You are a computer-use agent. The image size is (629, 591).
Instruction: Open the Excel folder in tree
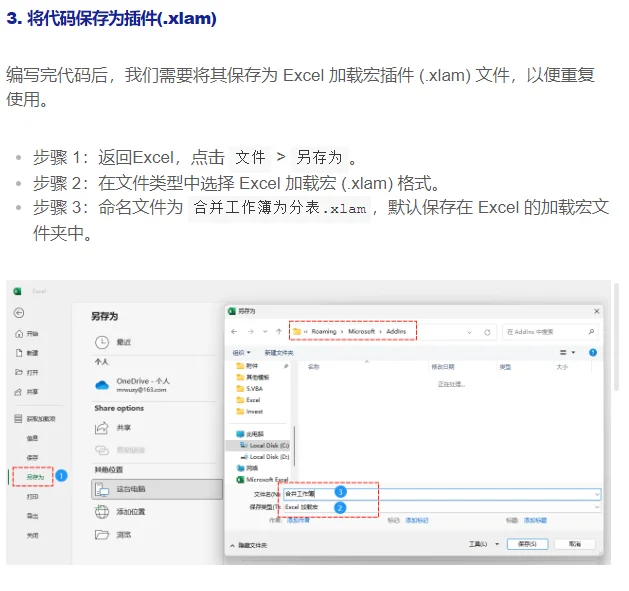(x=248, y=400)
